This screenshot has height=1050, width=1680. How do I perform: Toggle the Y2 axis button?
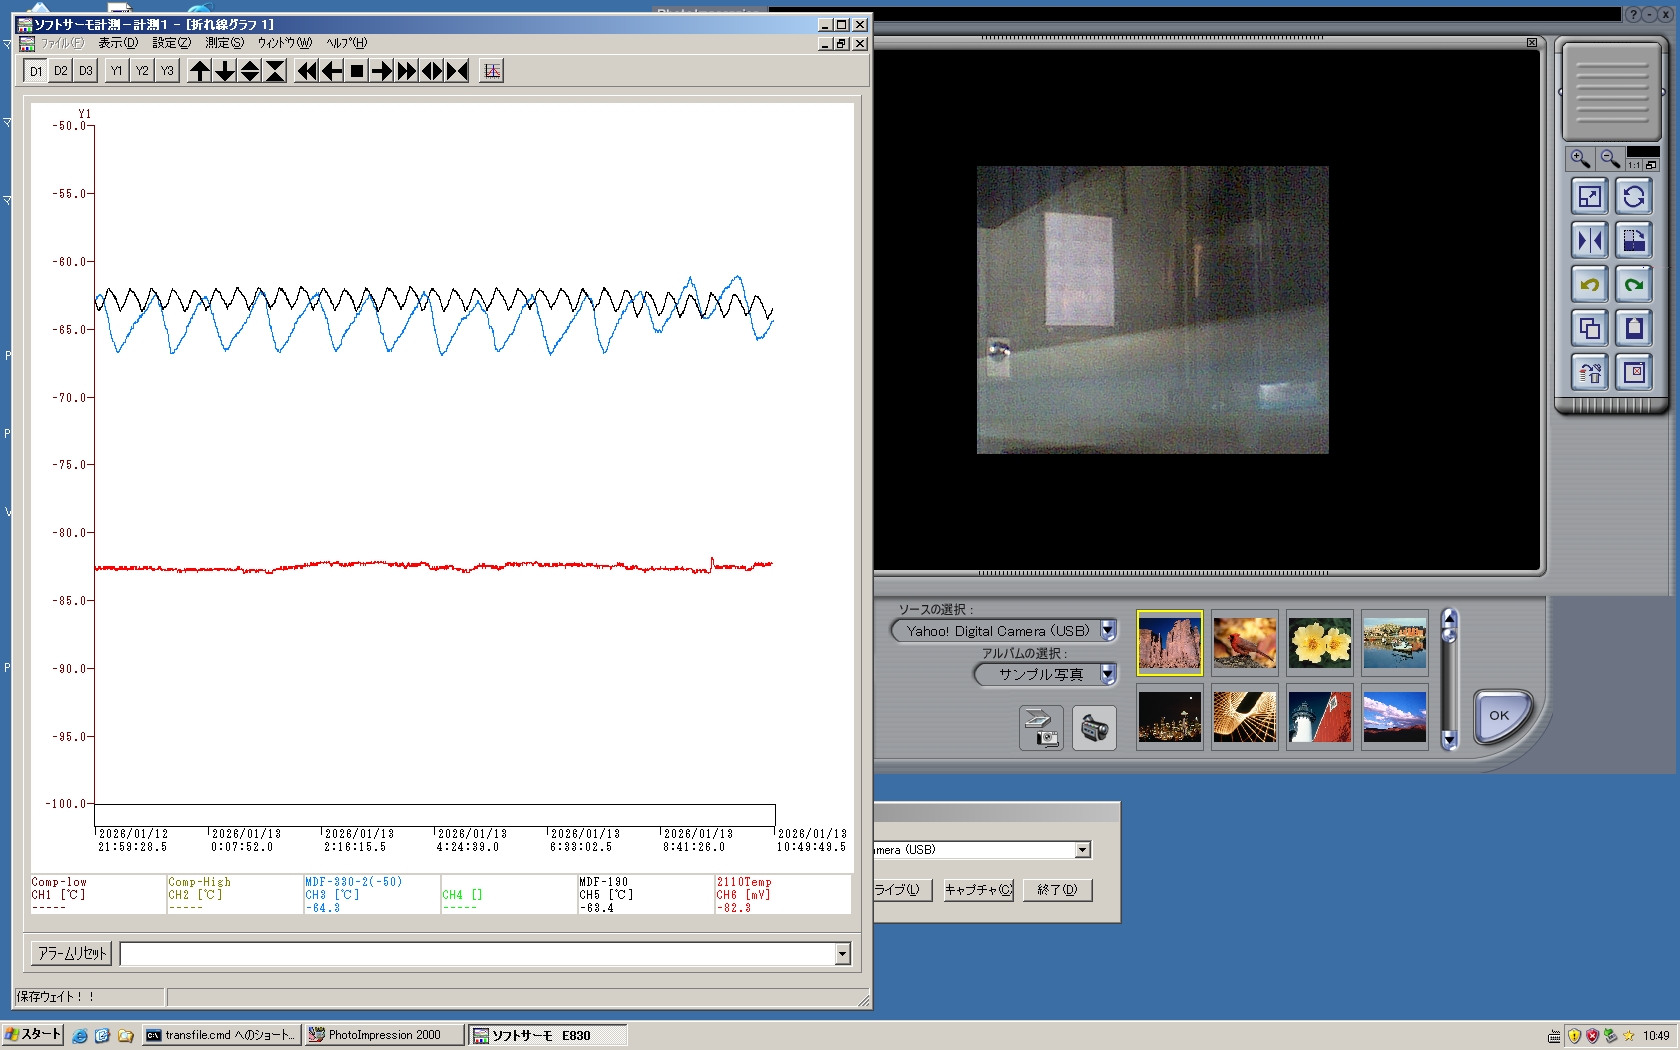coord(142,71)
